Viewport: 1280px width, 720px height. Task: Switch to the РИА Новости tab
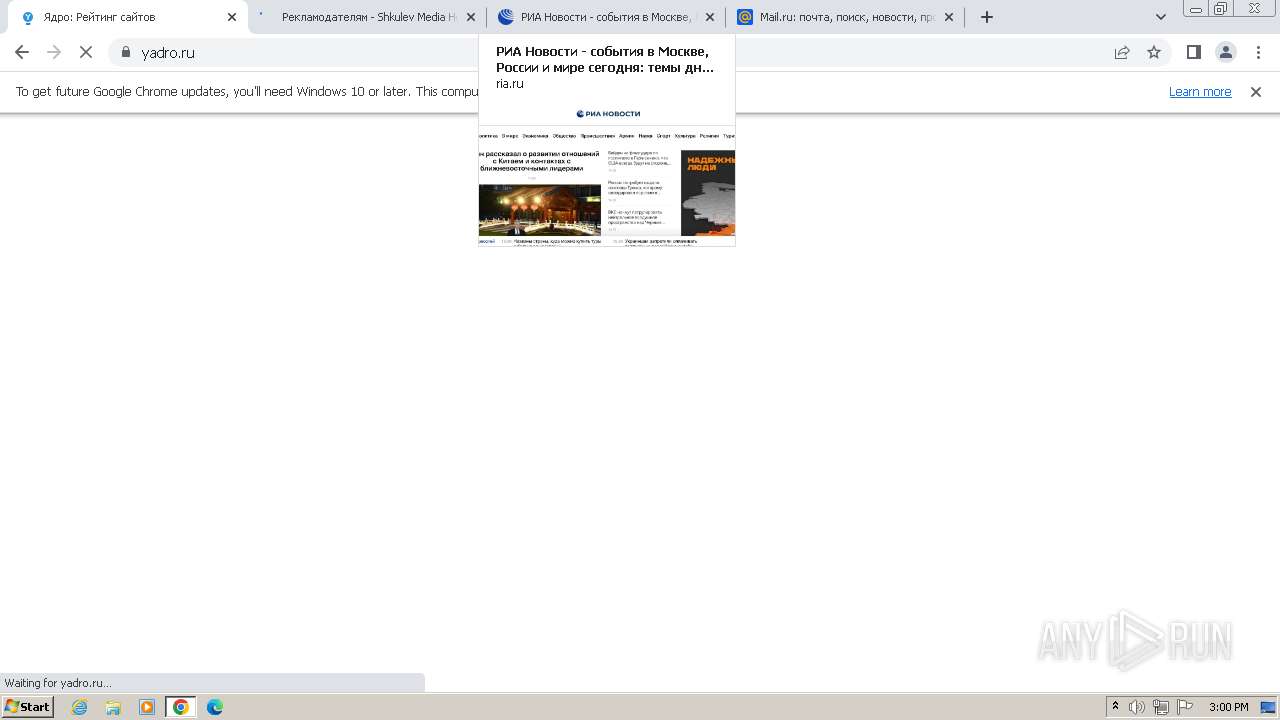[606, 17]
